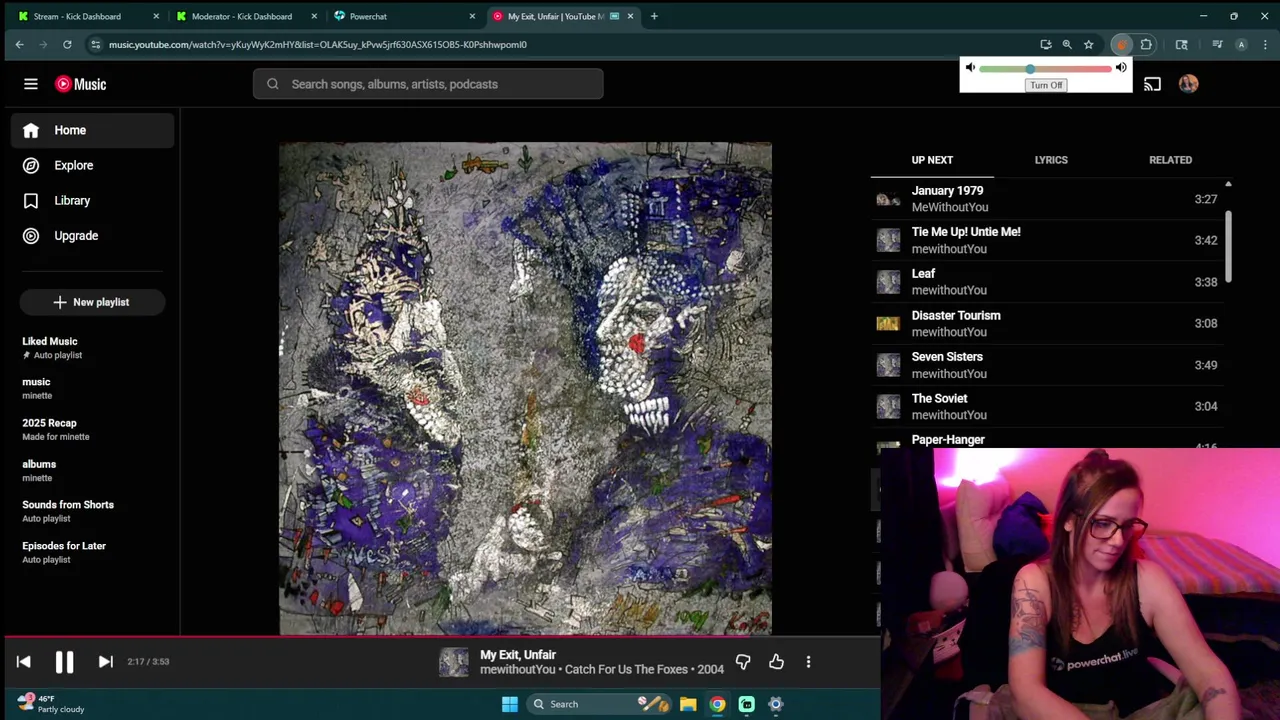Dislike My Exit, Unfair

pyautogui.click(x=742, y=662)
